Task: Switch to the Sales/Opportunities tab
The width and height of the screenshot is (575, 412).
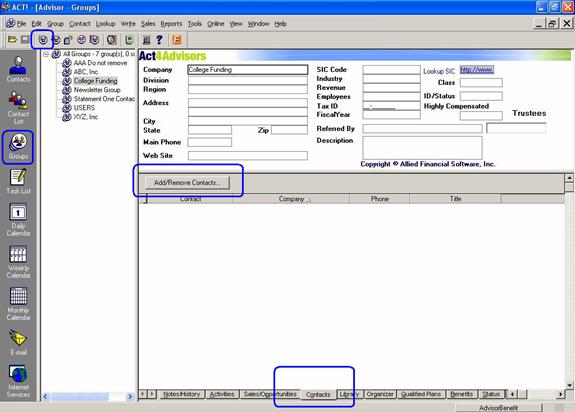Action: pos(270,394)
